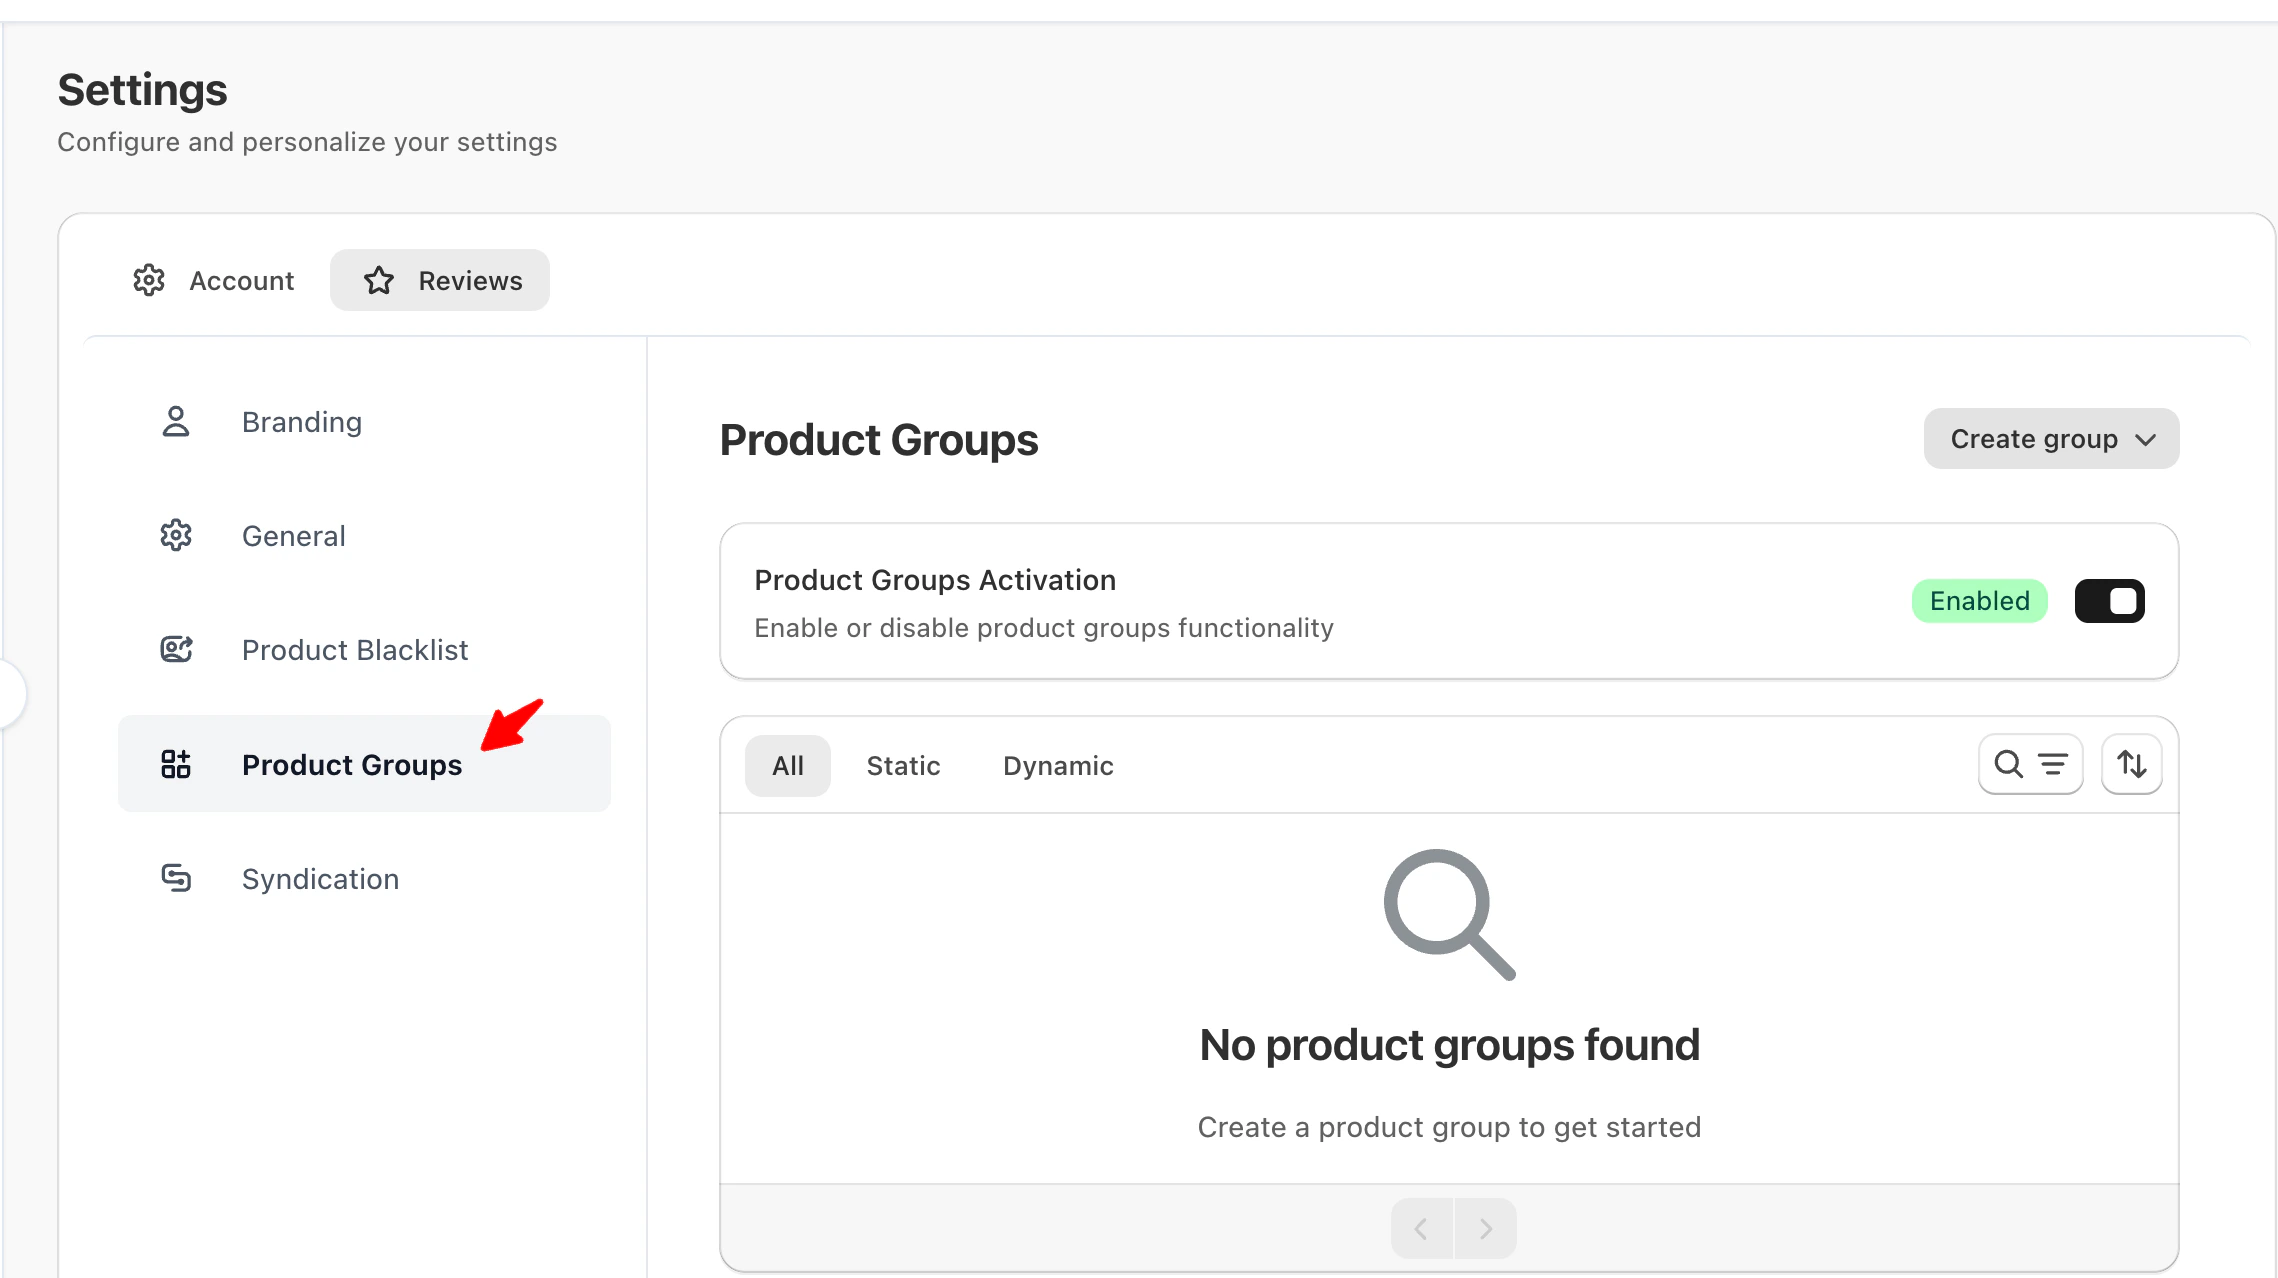This screenshot has width=2278, height=1278.
Task: Click the Product Groups grid icon
Action: [176, 765]
